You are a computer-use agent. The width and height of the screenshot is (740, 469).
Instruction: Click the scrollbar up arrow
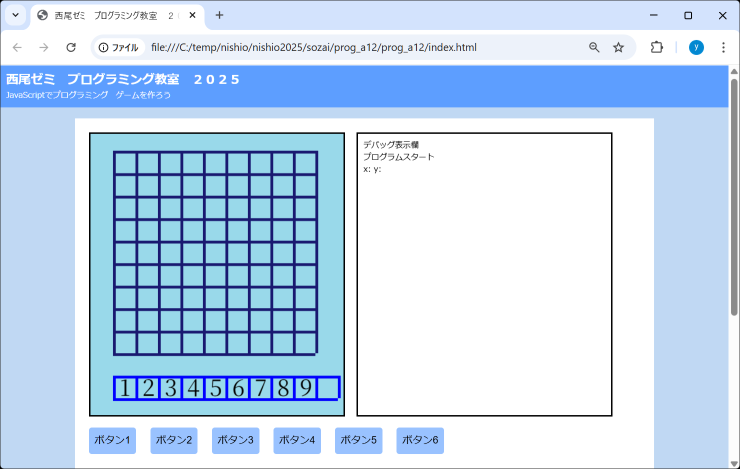click(734, 71)
